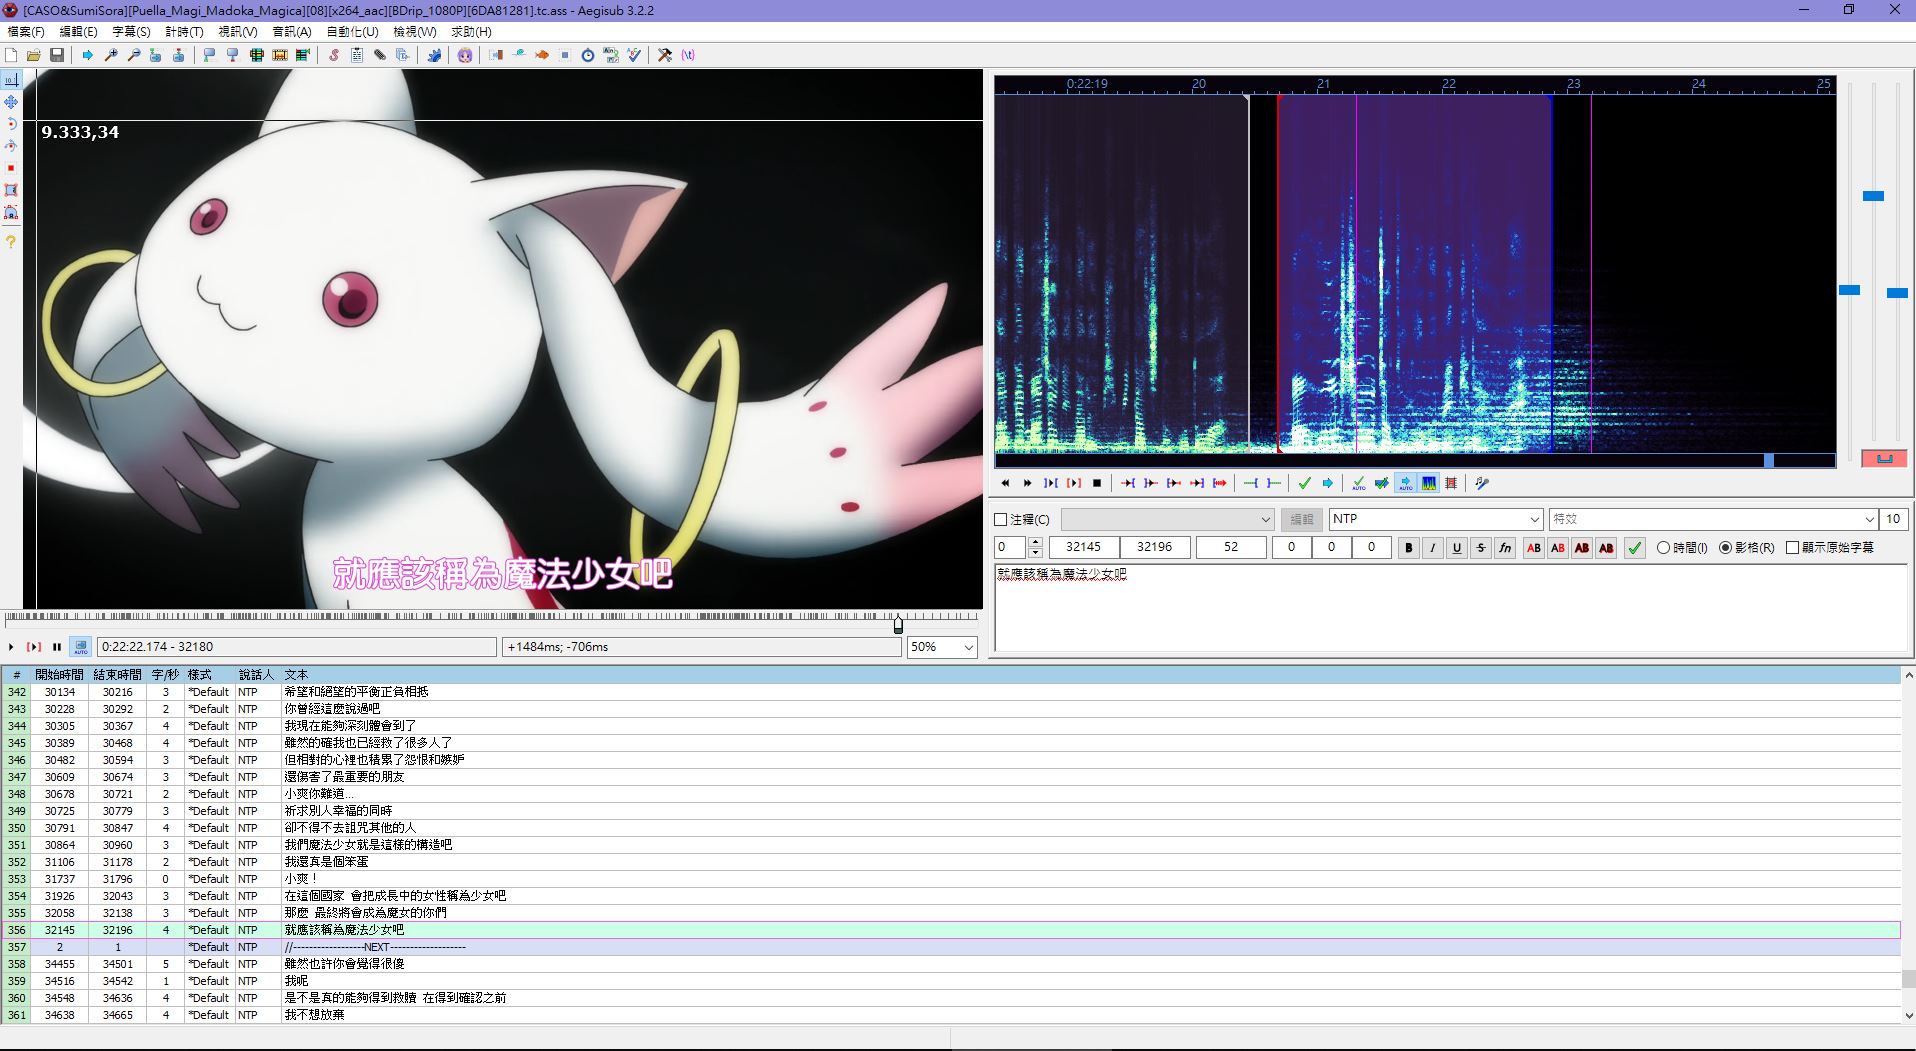This screenshot has width=1916, height=1051.
Task: Open the Styles Manager icon (pink S)
Action: pyautogui.click(x=333, y=55)
